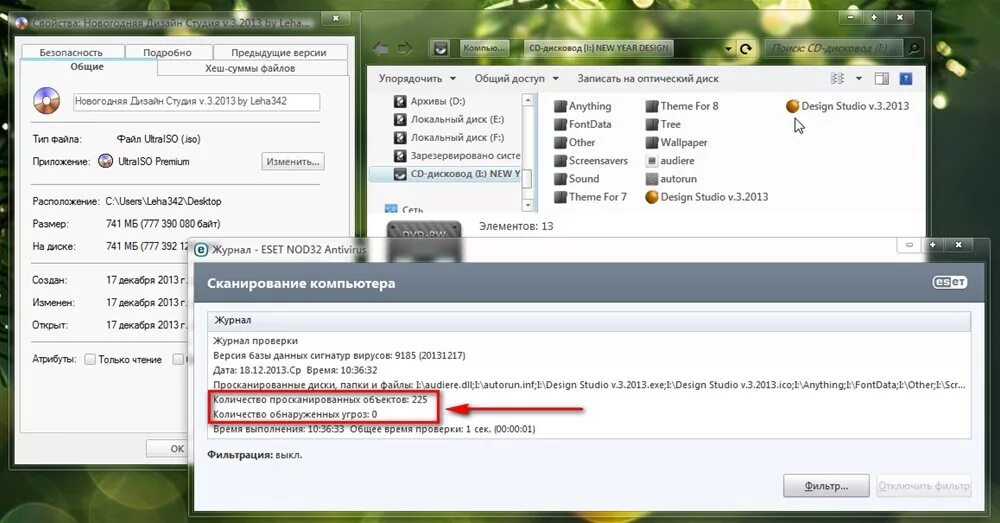Toggle the Только чтение checkbox
This screenshot has width=1000, height=523.
(x=90, y=359)
